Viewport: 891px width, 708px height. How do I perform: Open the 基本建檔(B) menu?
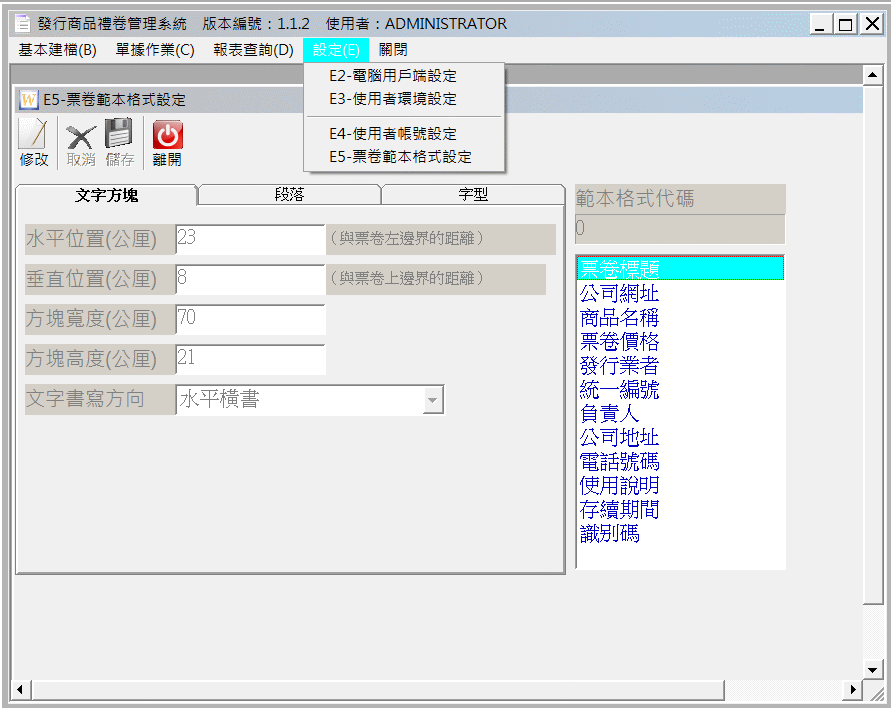pyautogui.click(x=57, y=50)
